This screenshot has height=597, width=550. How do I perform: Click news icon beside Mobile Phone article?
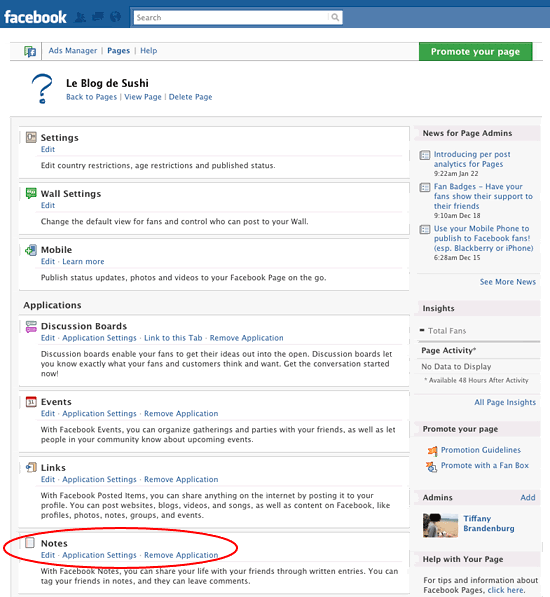pos(425,229)
